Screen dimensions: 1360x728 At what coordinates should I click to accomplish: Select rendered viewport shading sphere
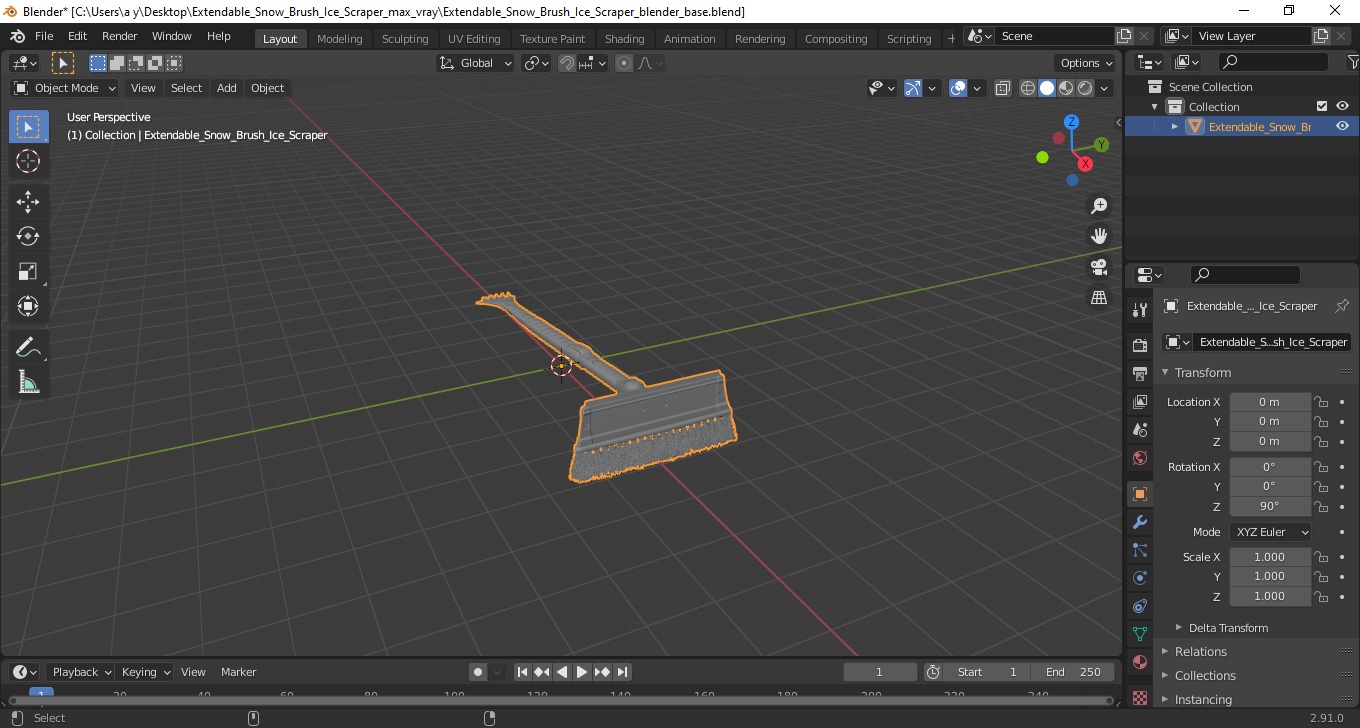1085,88
